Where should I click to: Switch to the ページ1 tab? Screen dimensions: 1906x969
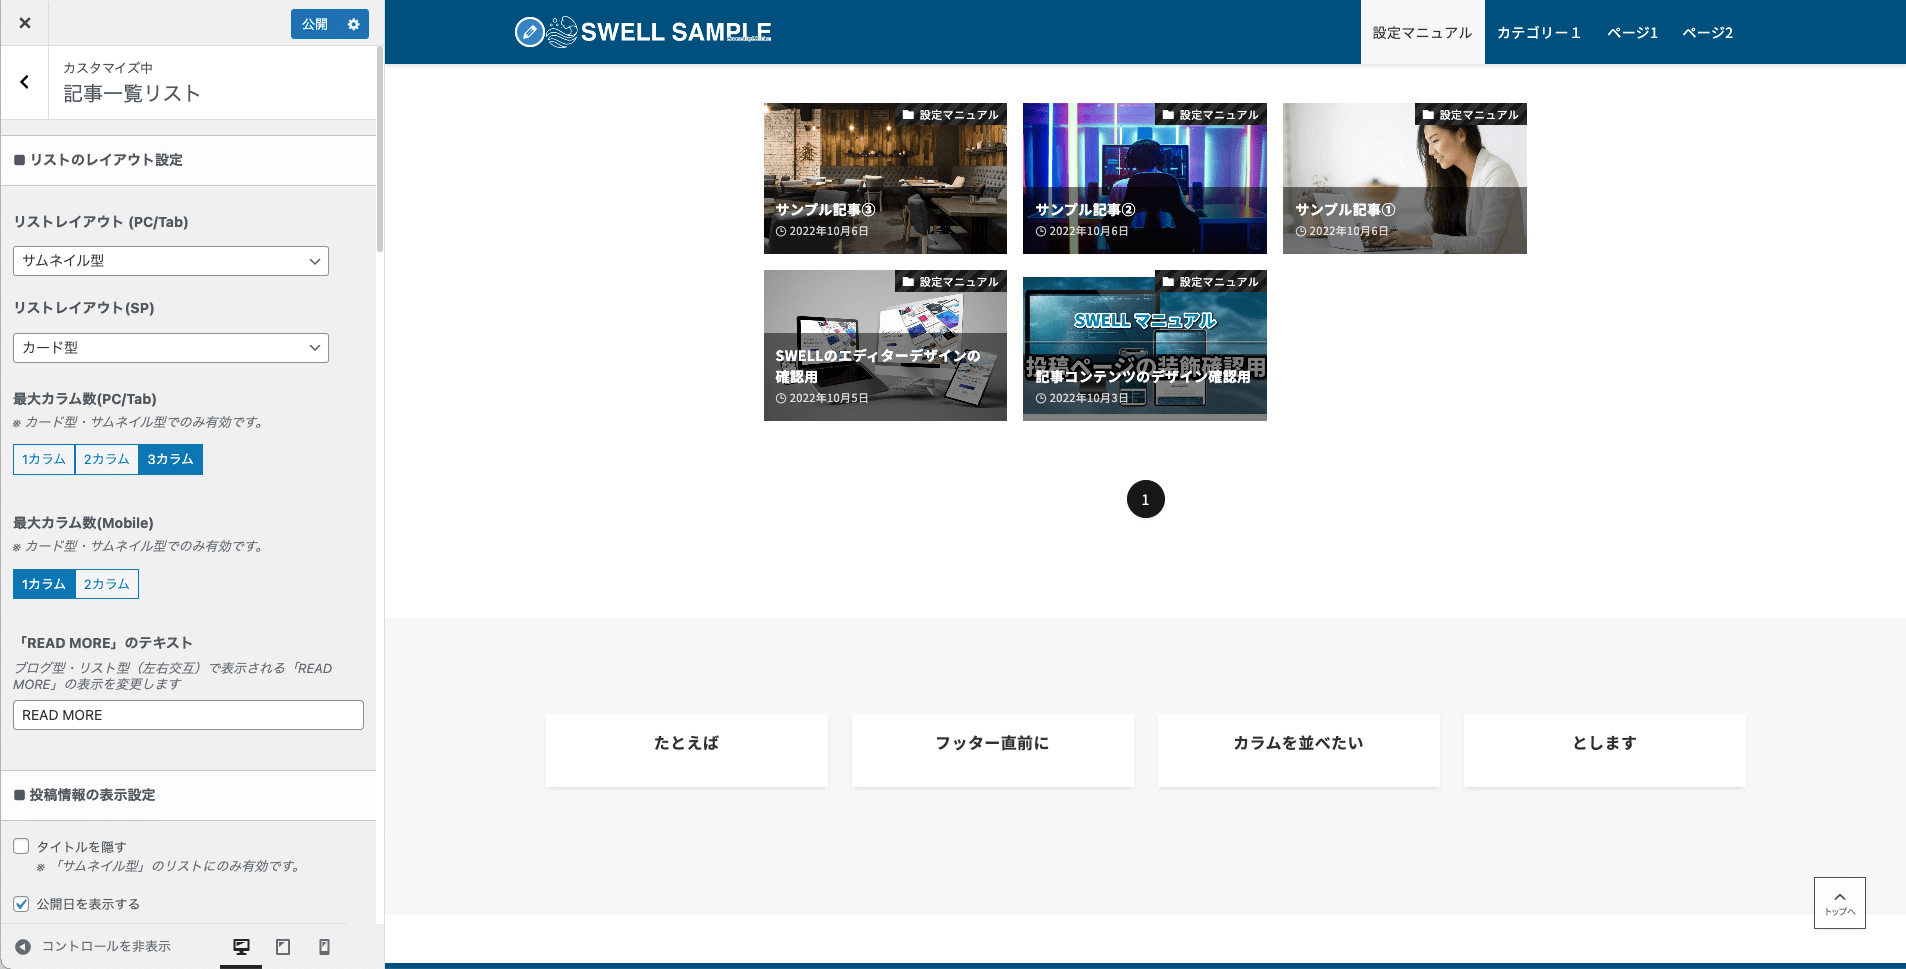(x=1631, y=31)
